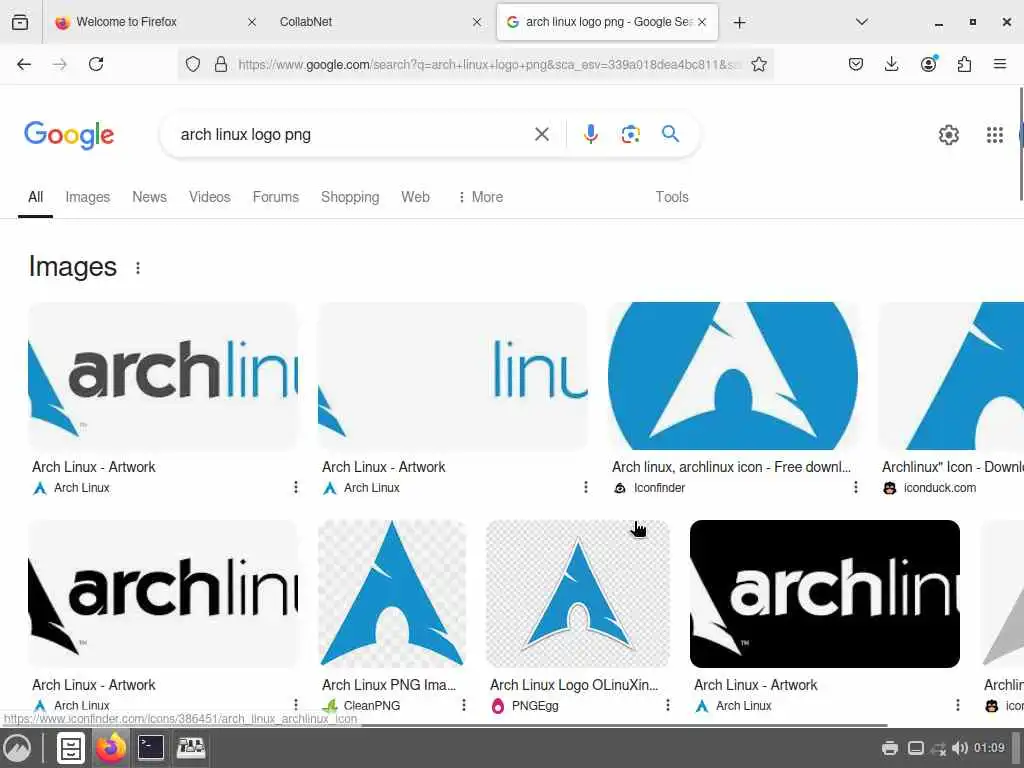Select the Web search tab

click(415, 197)
